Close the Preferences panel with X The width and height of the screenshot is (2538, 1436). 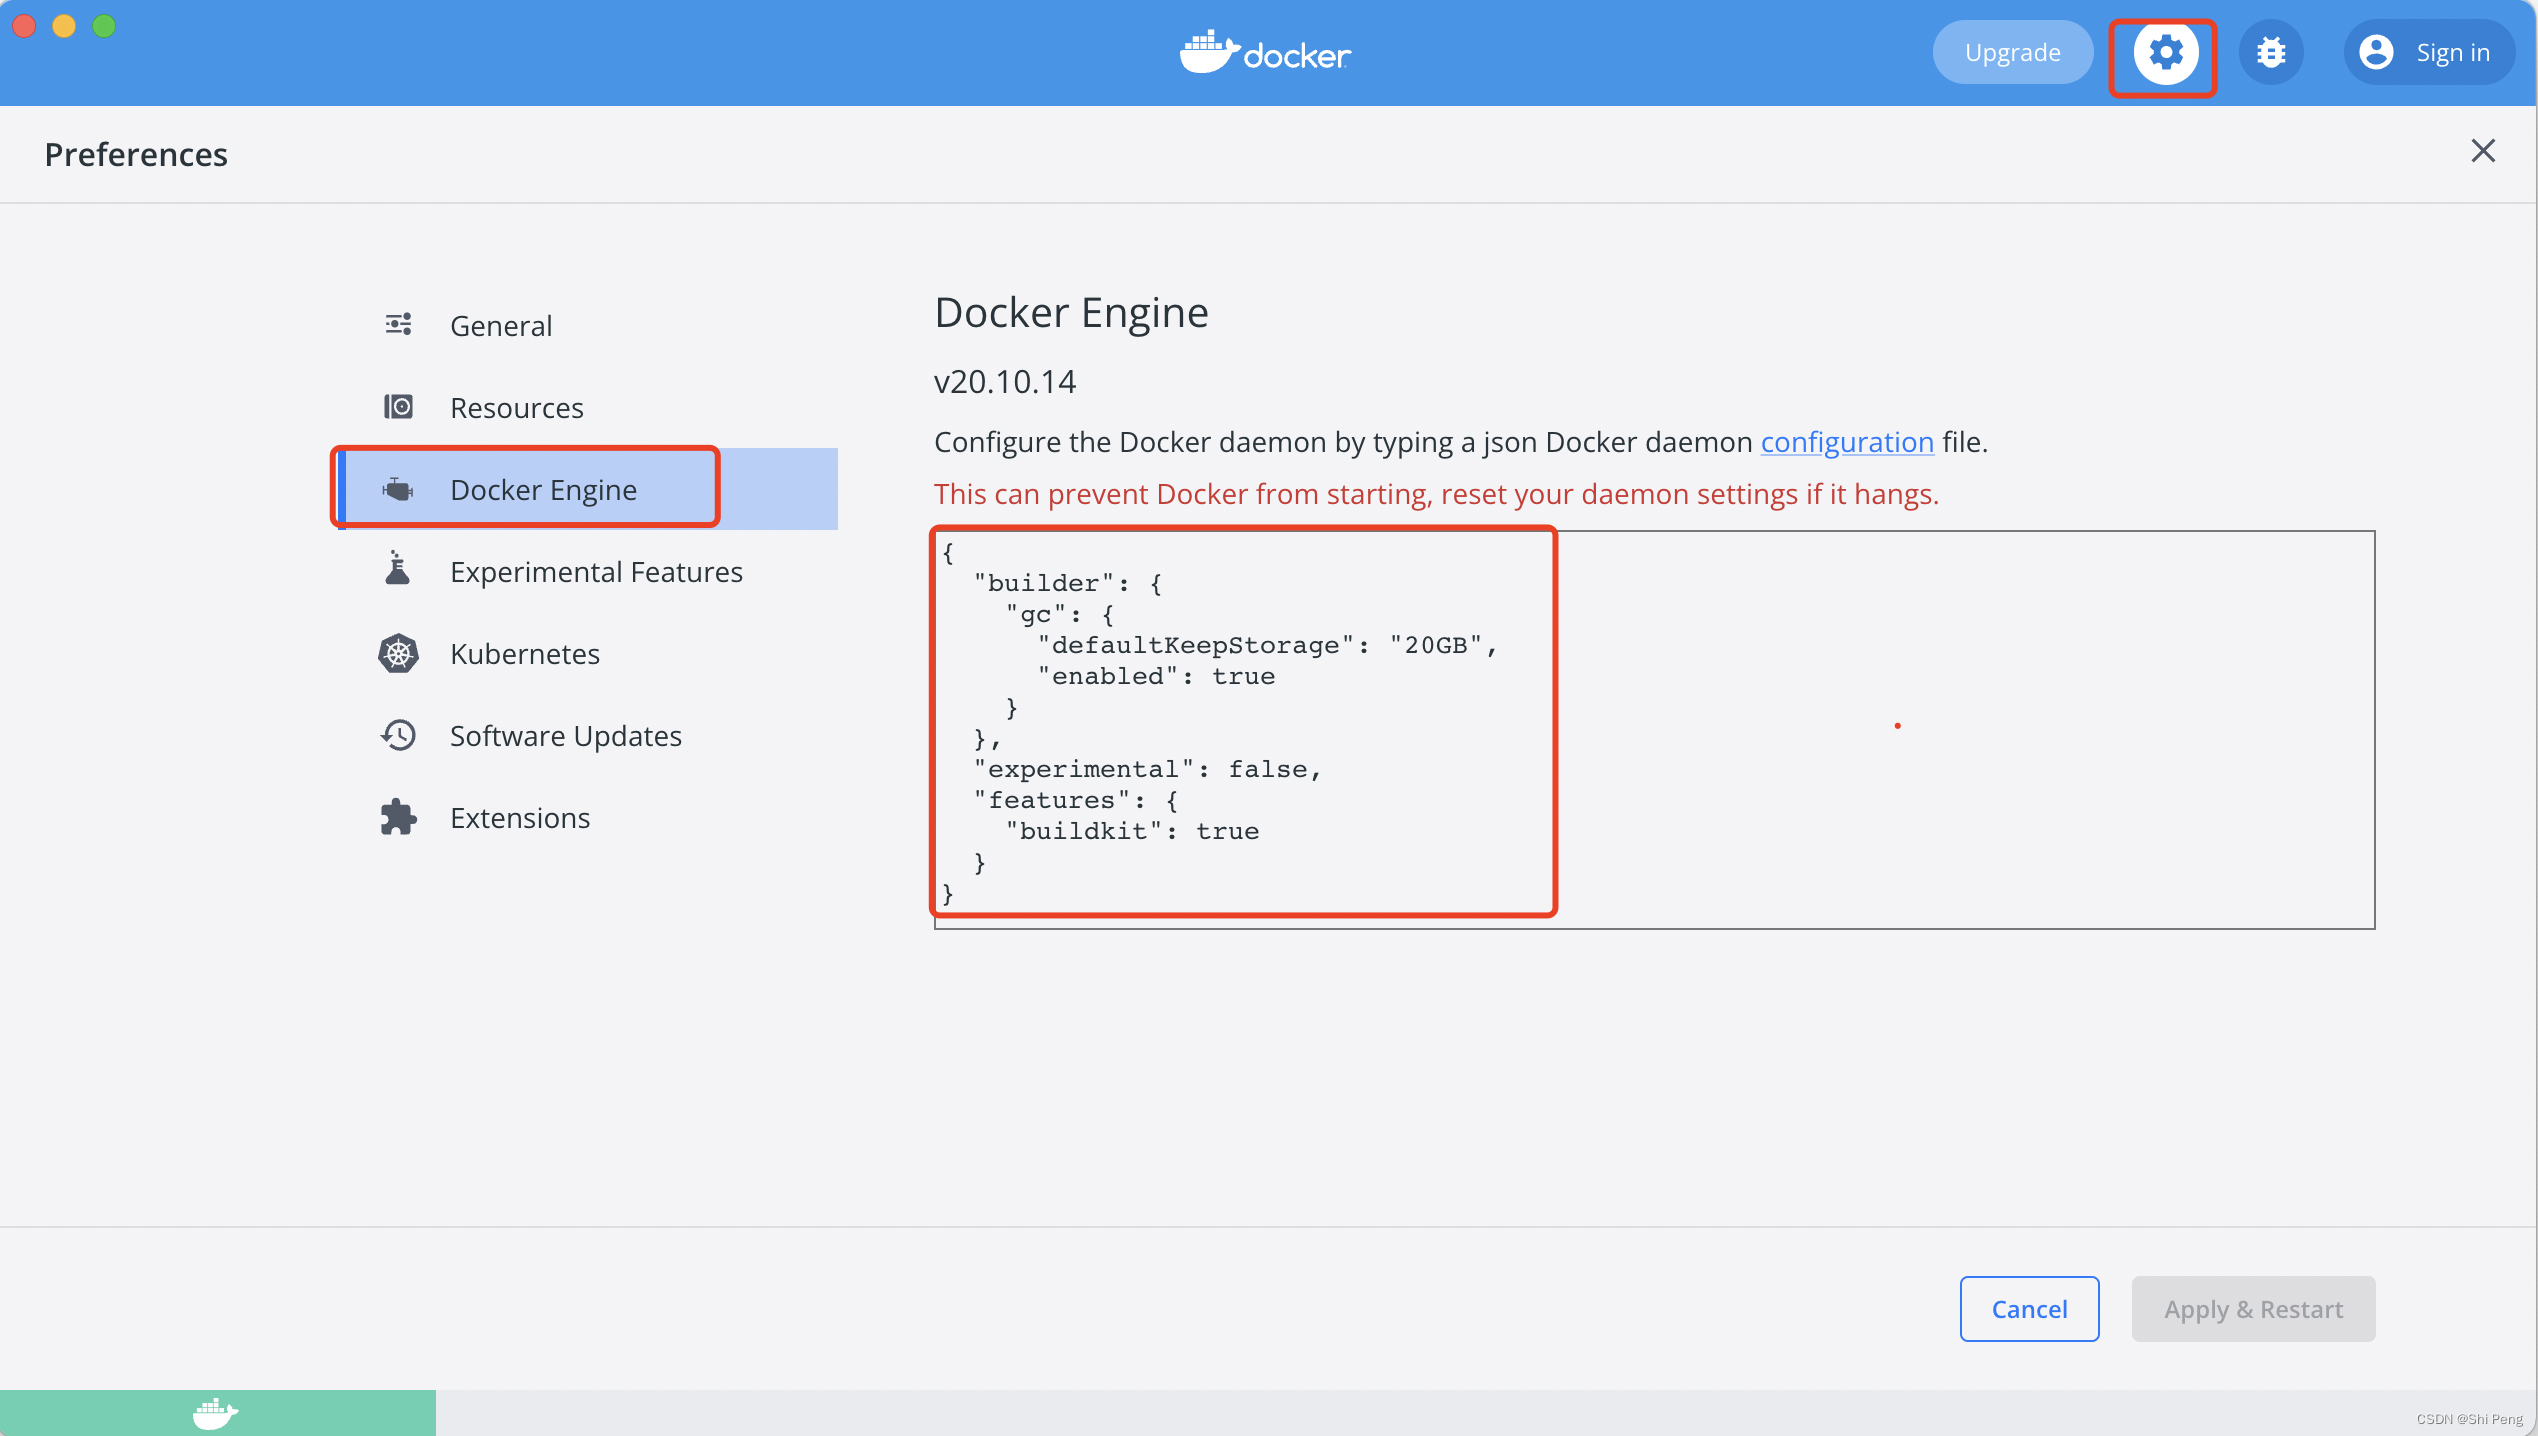click(x=2483, y=151)
